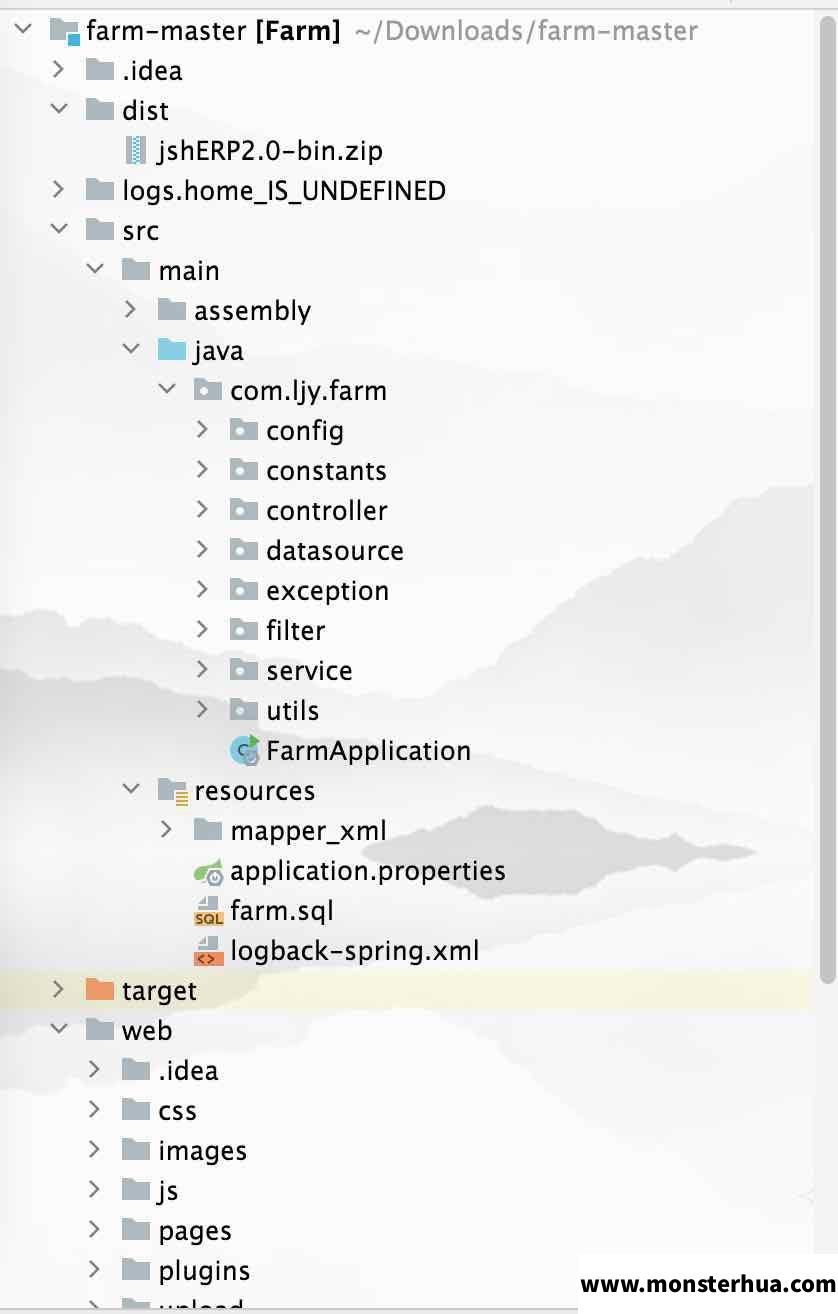Image resolution: width=838 pixels, height=1314 pixels.
Task: Select the images folder under web
Action: pyautogui.click(x=202, y=1151)
